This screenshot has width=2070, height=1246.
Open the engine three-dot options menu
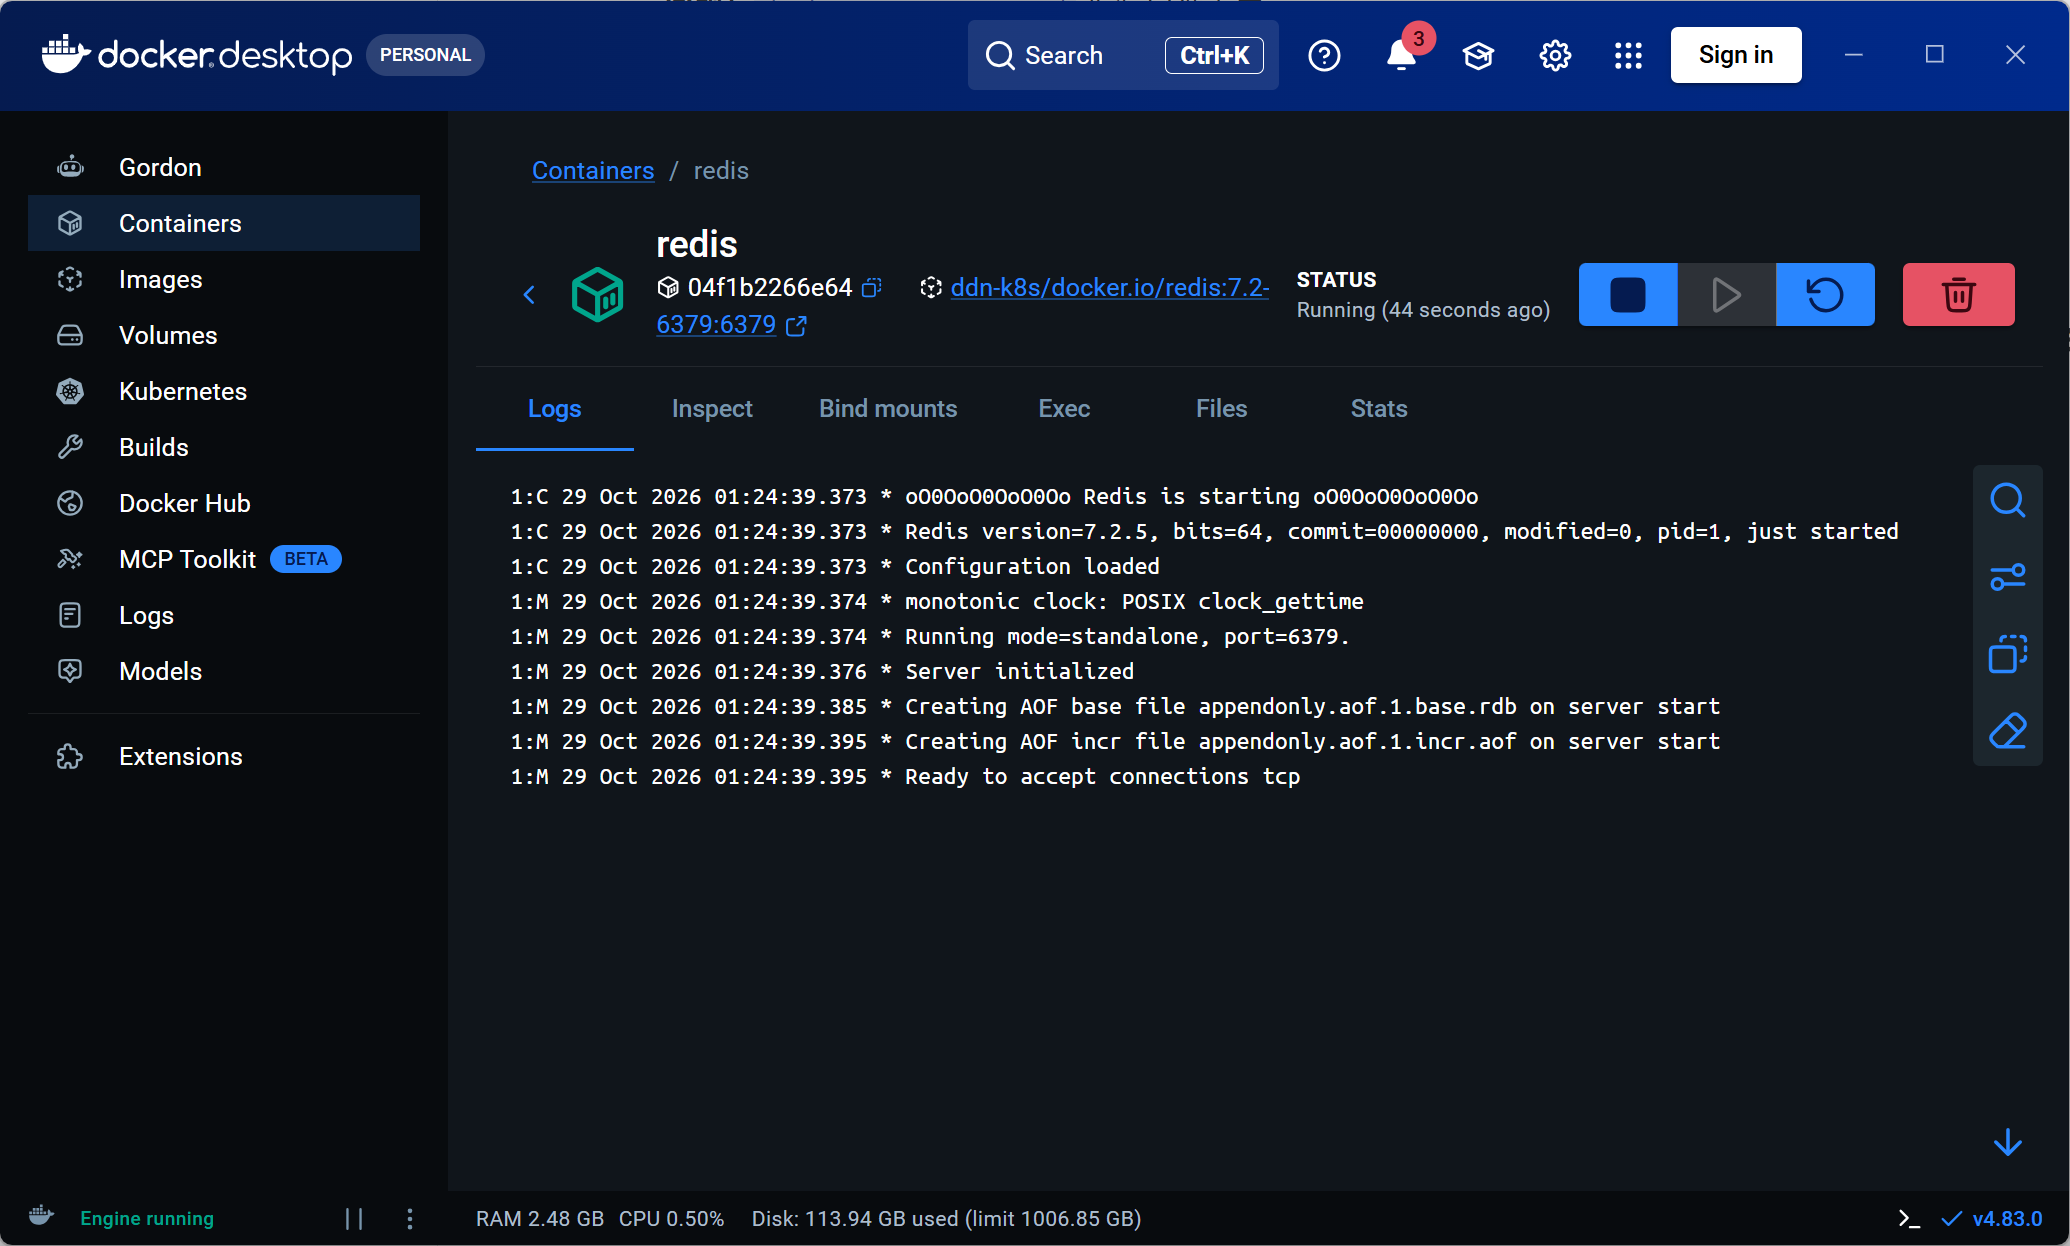coord(410,1218)
